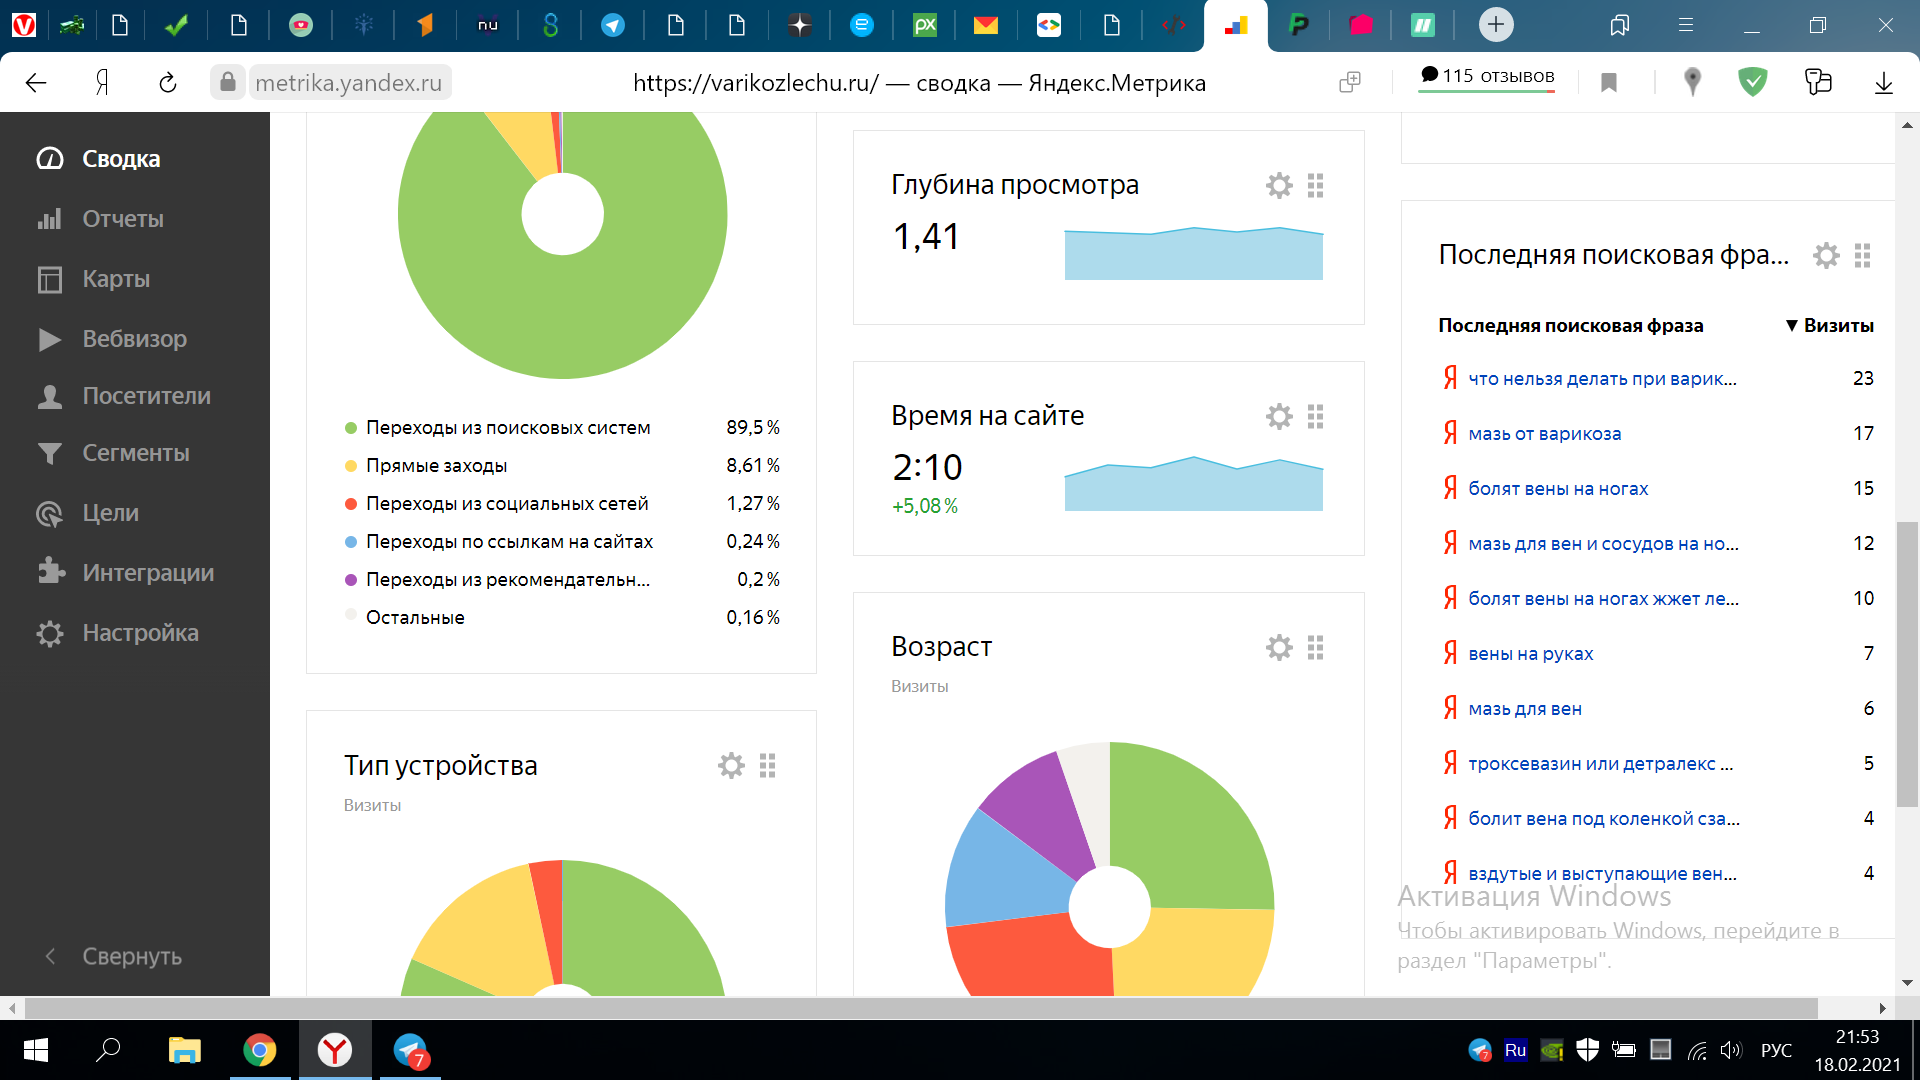Open phrase 'вены на руках'
This screenshot has height=1080, width=1920.
(x=1530, y=654)
